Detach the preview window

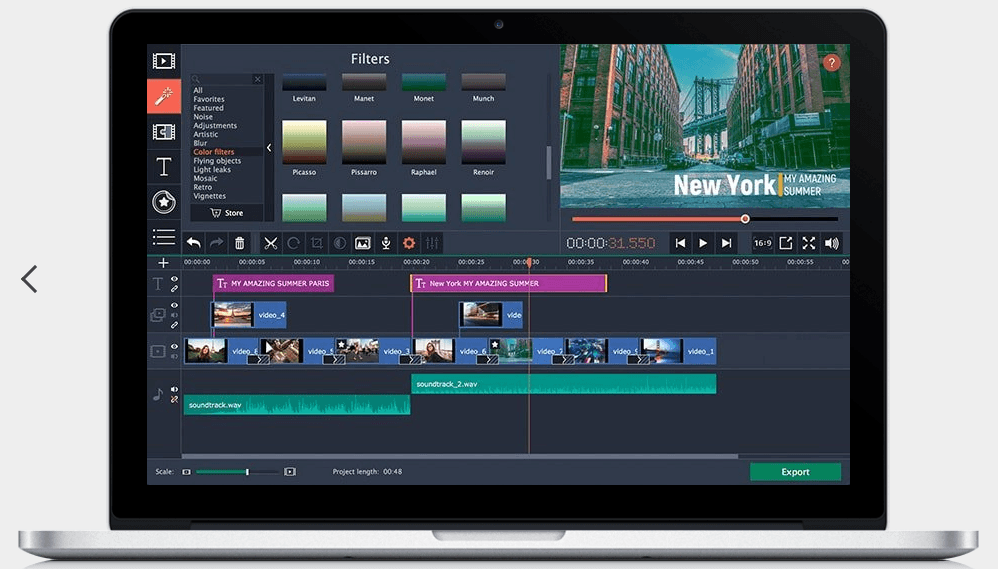(786, 242)
